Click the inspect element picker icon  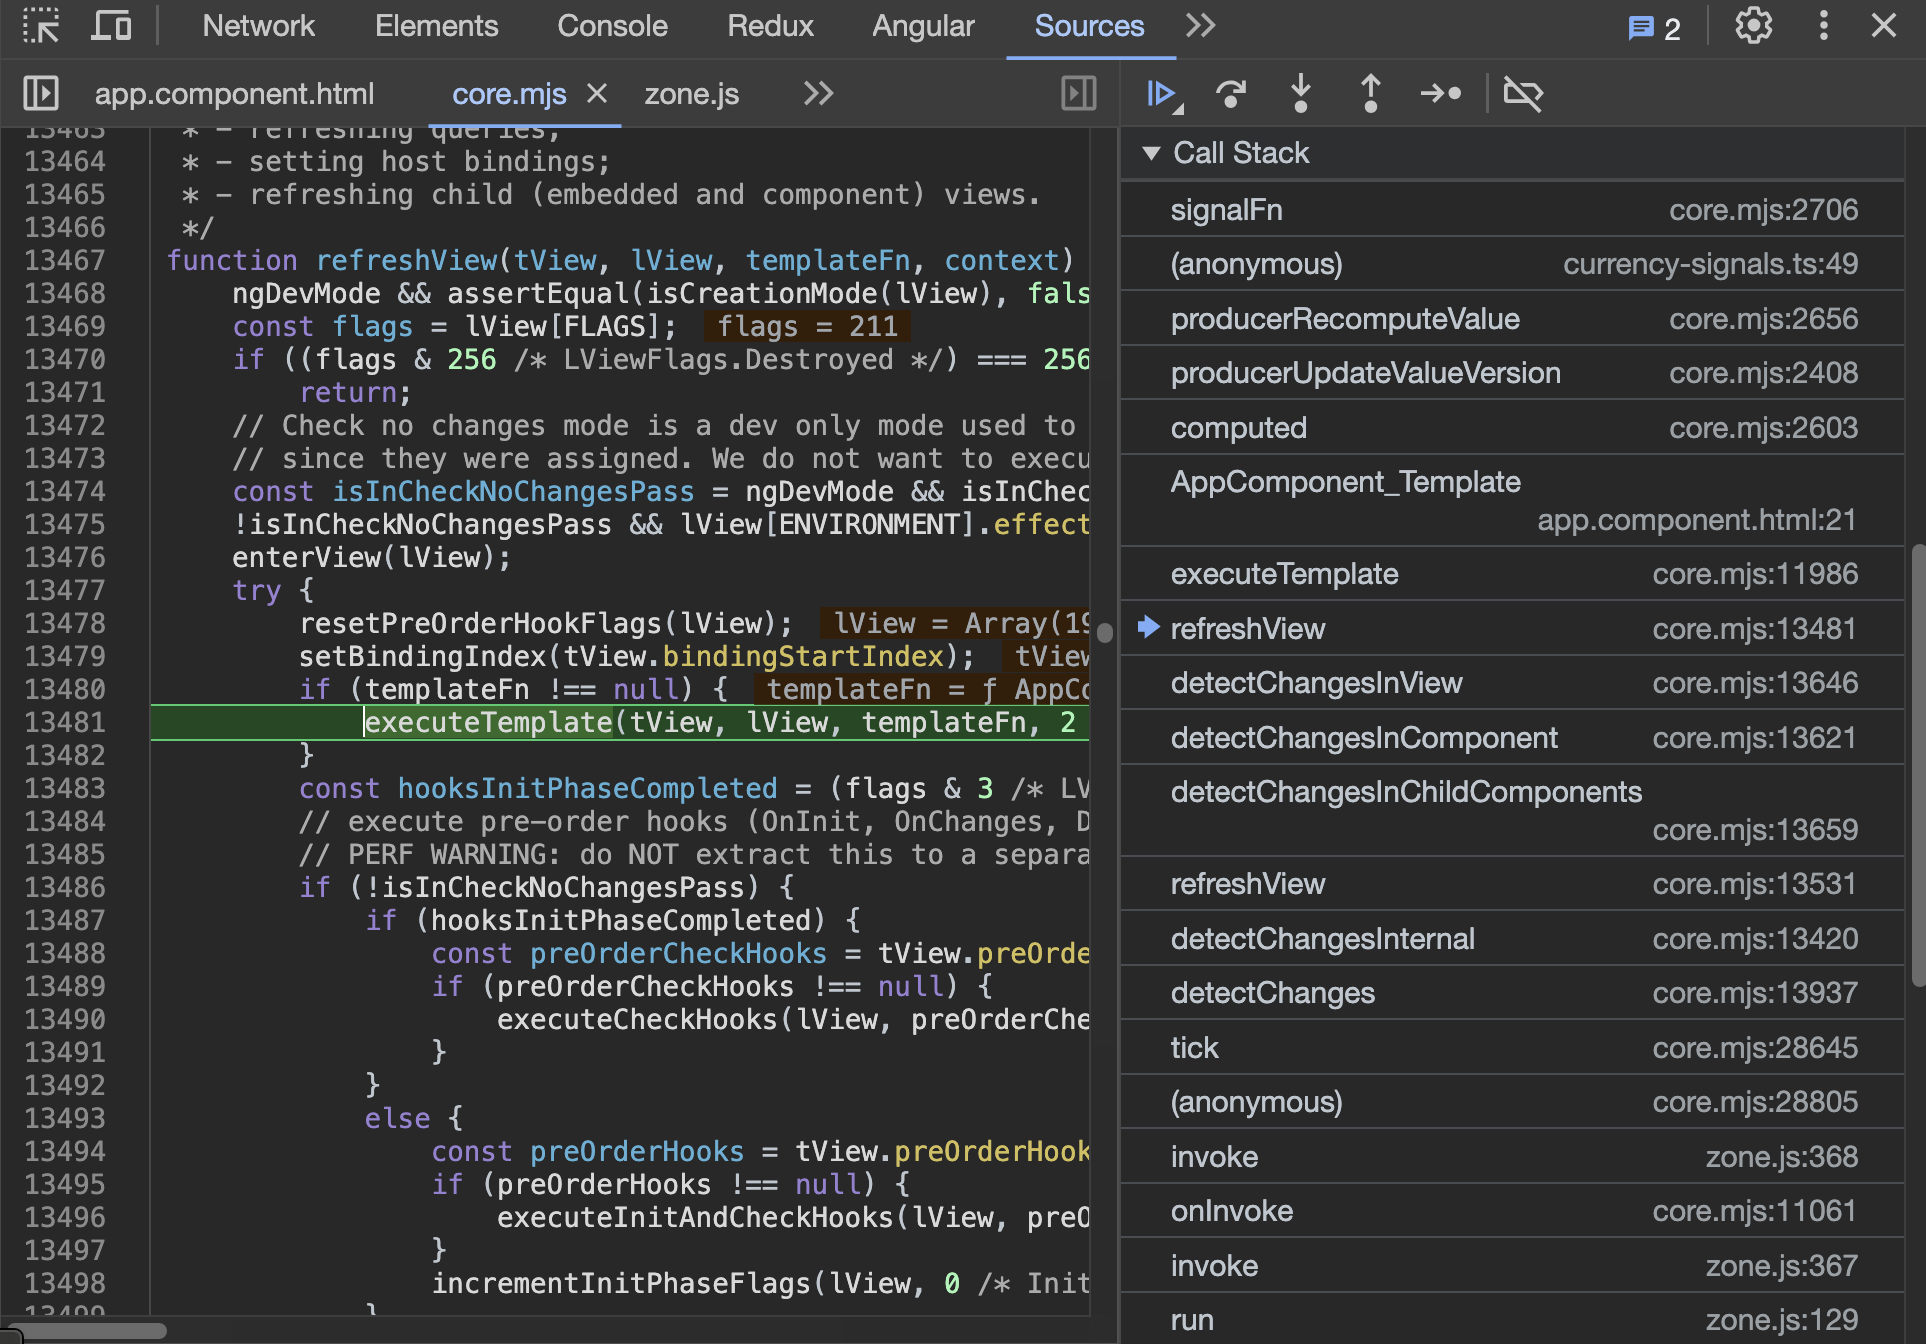pyautogui.click(x=41, y=26)
